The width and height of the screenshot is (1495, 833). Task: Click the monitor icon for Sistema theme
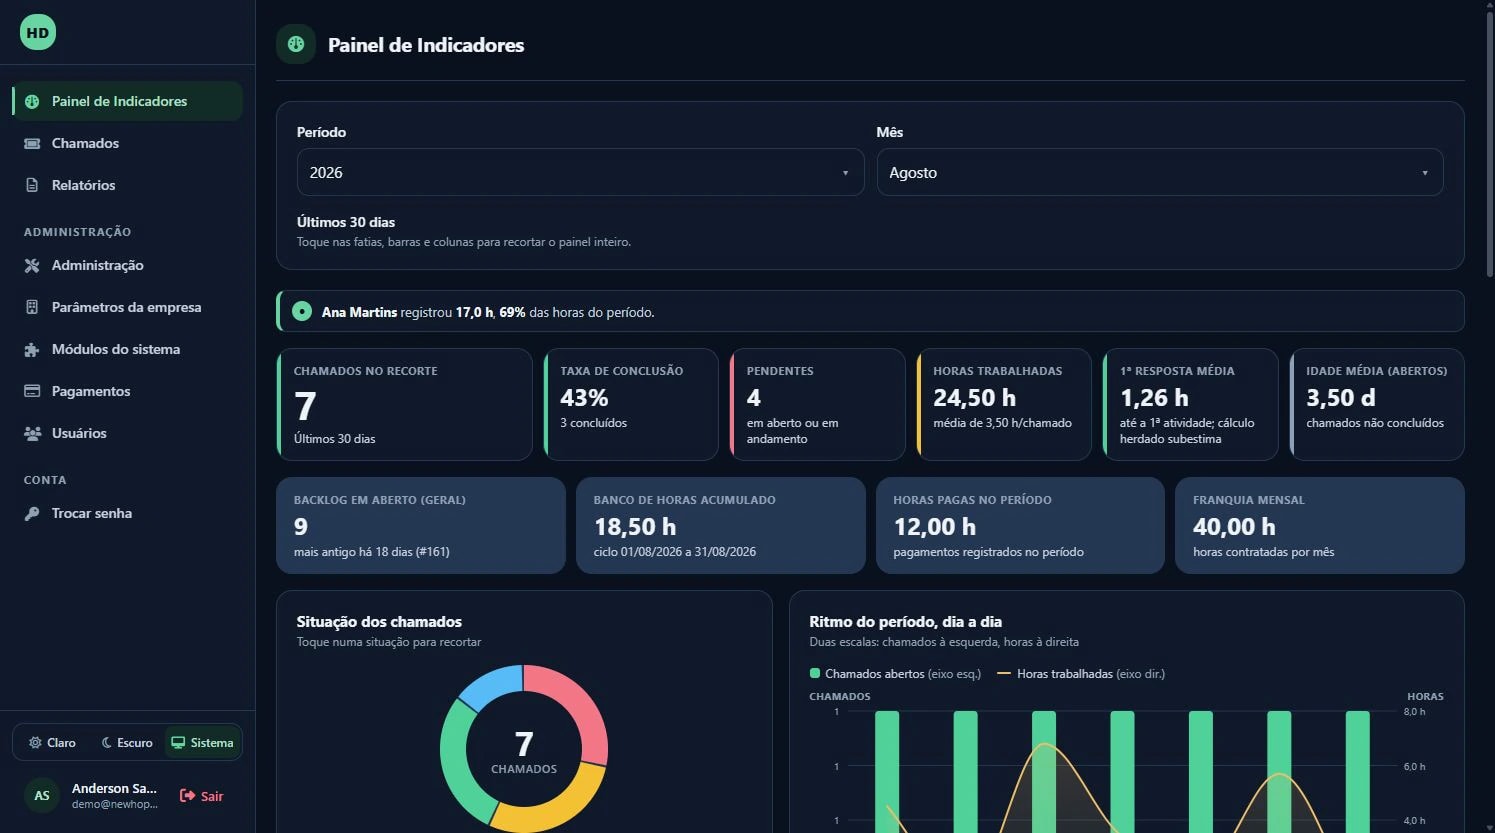coord(178,743)
